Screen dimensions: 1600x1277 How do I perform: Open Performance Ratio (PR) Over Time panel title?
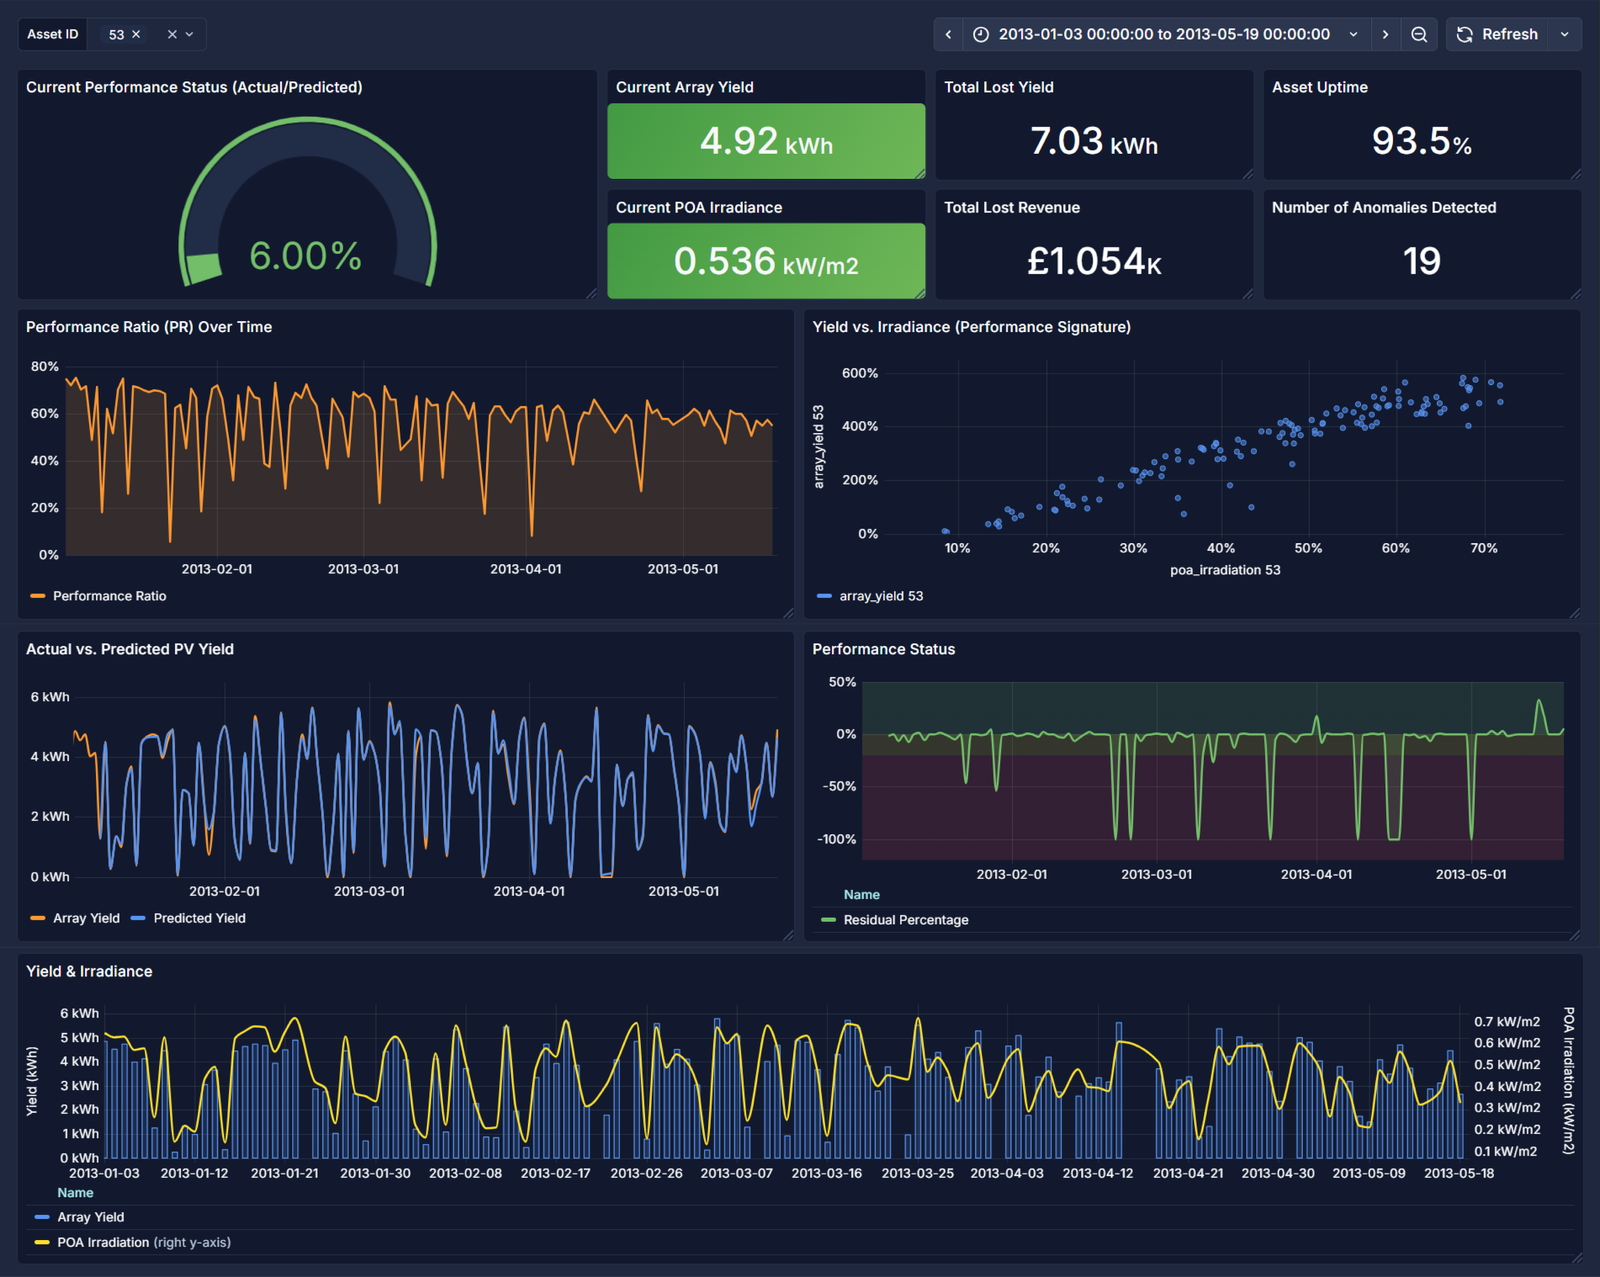pyautogui.click(x=149, y=327)
